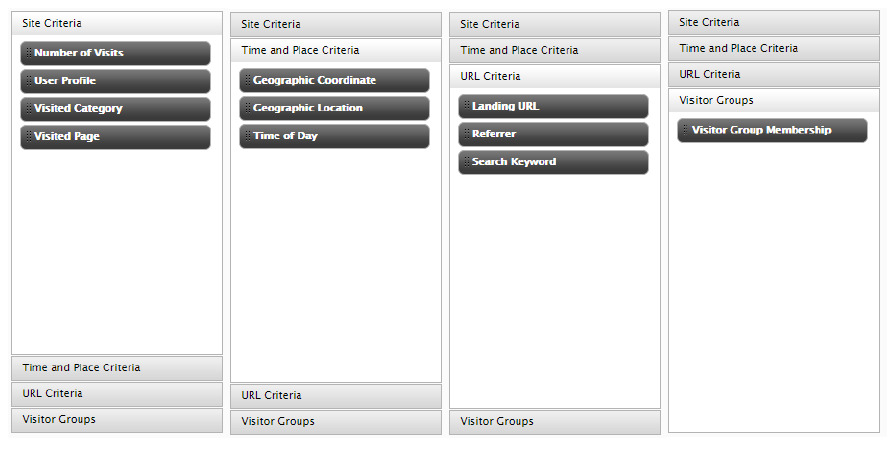Image resolution: width=896 pixels, height=450 pixels.
Task: Collapse Visitor Groups header above Visitor Group Membership
Action: pyautogui.click(x=773, y=100)
